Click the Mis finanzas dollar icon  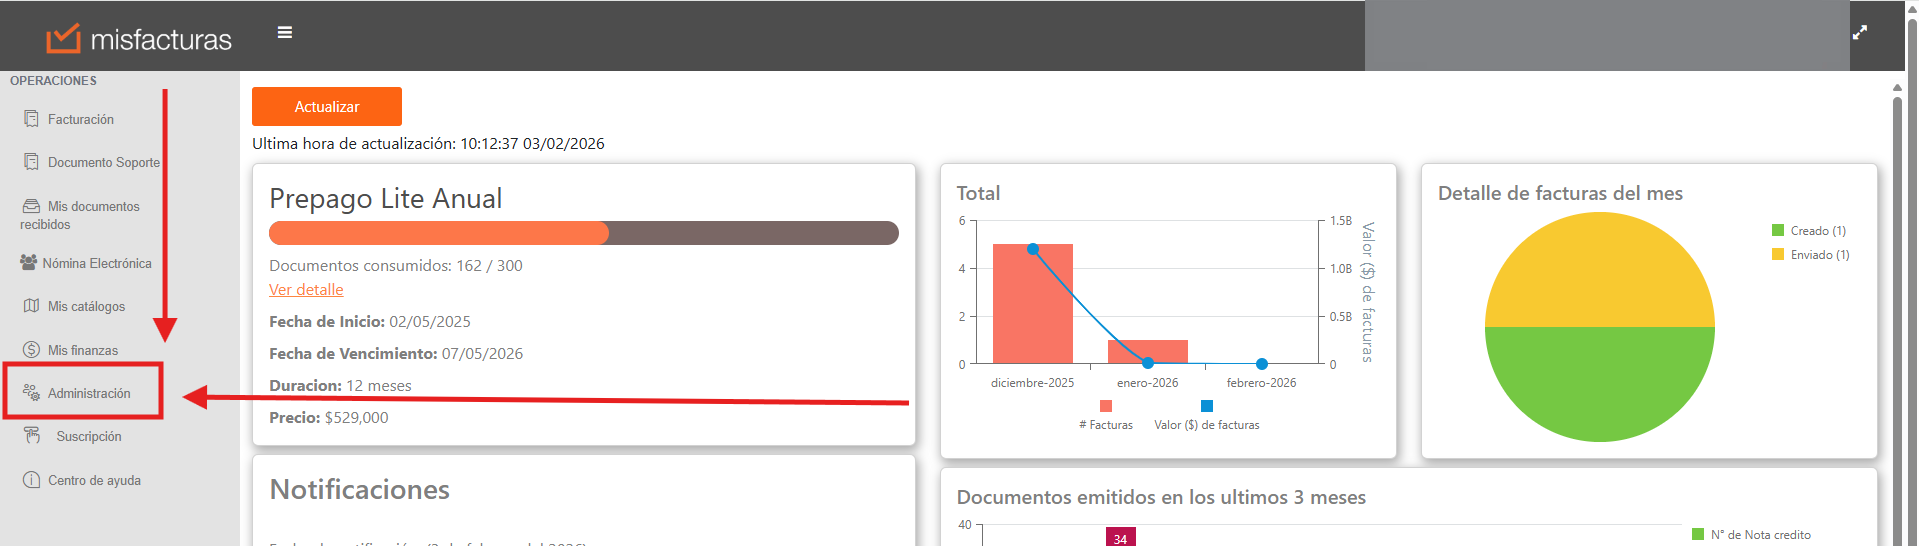click(x=32, y=350)
